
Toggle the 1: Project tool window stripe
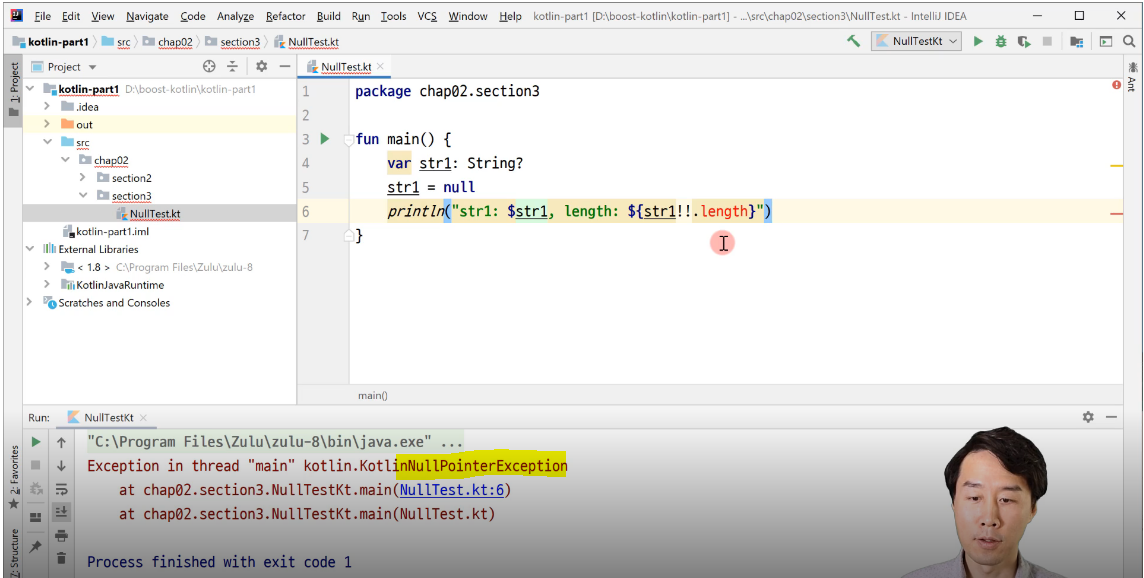pyautogui.click(x=14, y=90)
